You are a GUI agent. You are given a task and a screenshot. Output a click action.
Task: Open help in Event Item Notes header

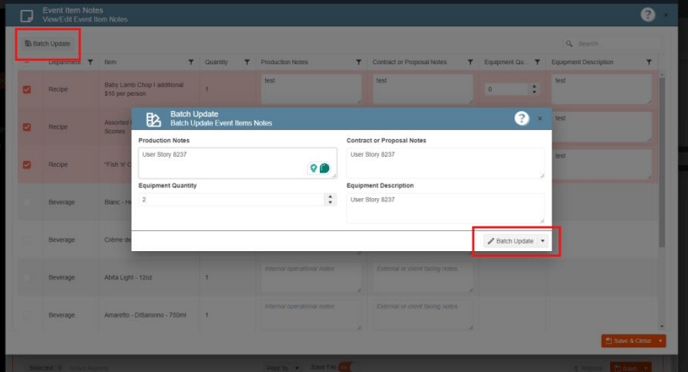point(648,14)
